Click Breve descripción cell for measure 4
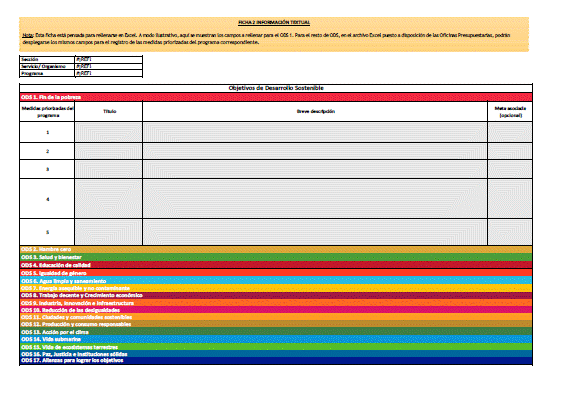Image resolution: width=571 pixels, height=398 pixels. (315, 199)
